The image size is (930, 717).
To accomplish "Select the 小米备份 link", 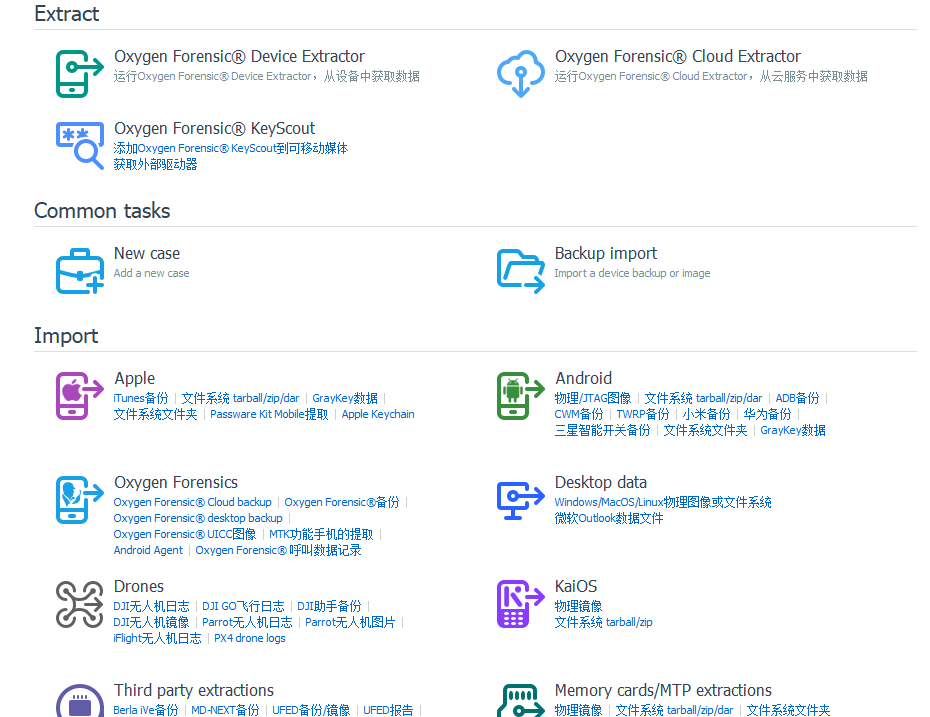I will (706, 414).
